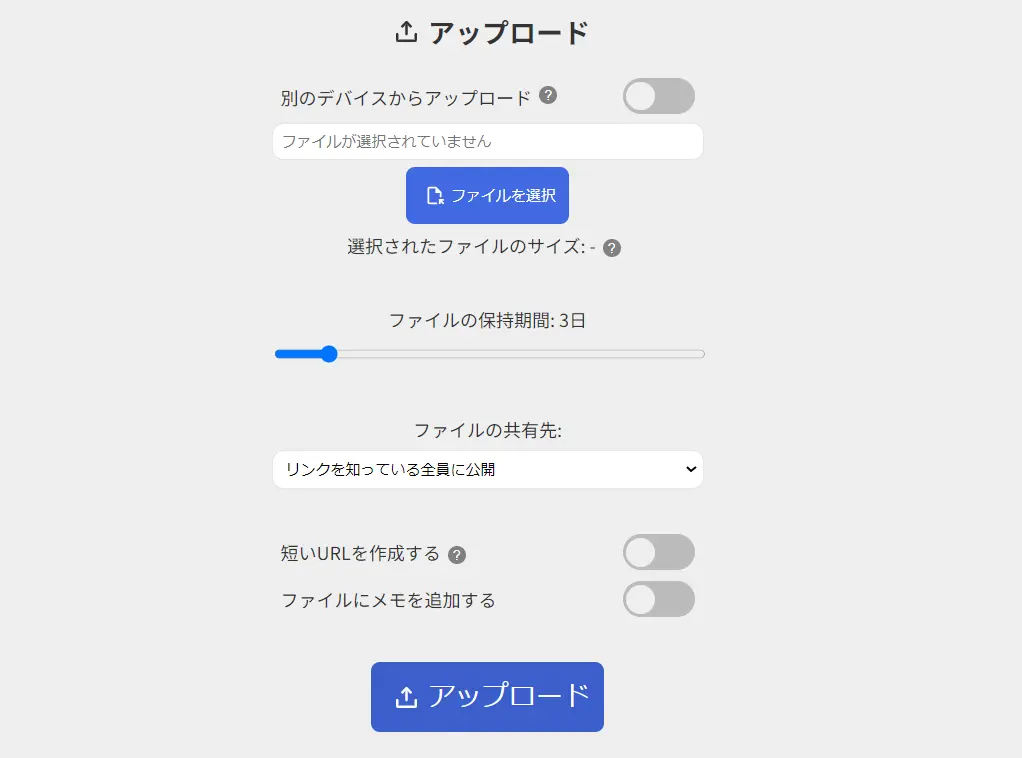Click the help icon beside 別のデバイスからアップロード

[547, 96]
